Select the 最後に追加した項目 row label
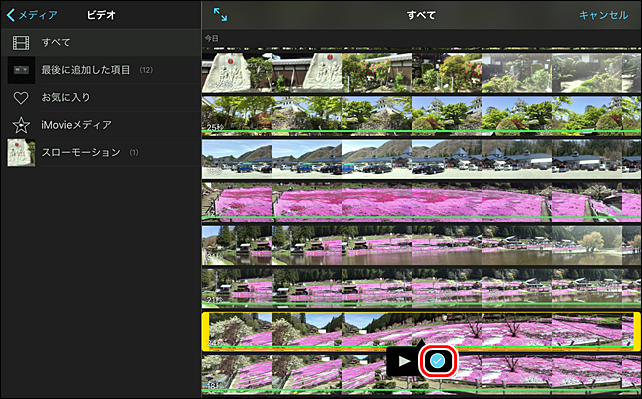This screenshot has height=399, width=642. pyautogui.click(x=86, y=70)
